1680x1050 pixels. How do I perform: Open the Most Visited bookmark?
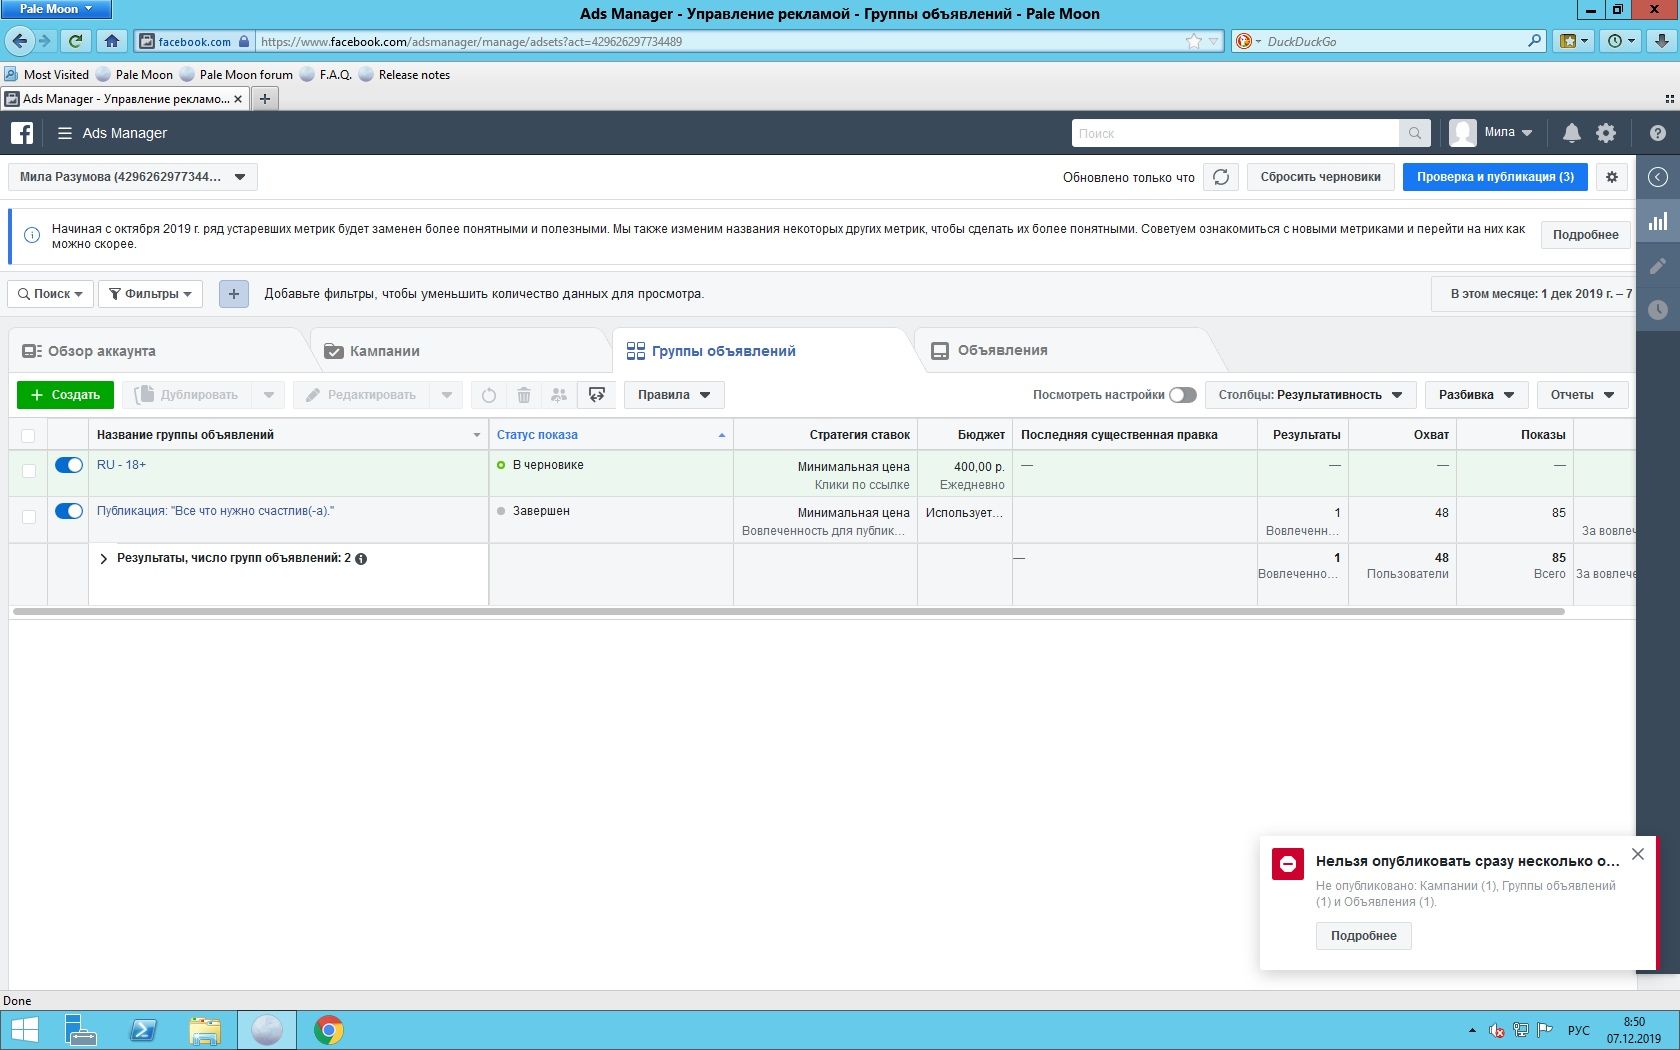(47, 75)
